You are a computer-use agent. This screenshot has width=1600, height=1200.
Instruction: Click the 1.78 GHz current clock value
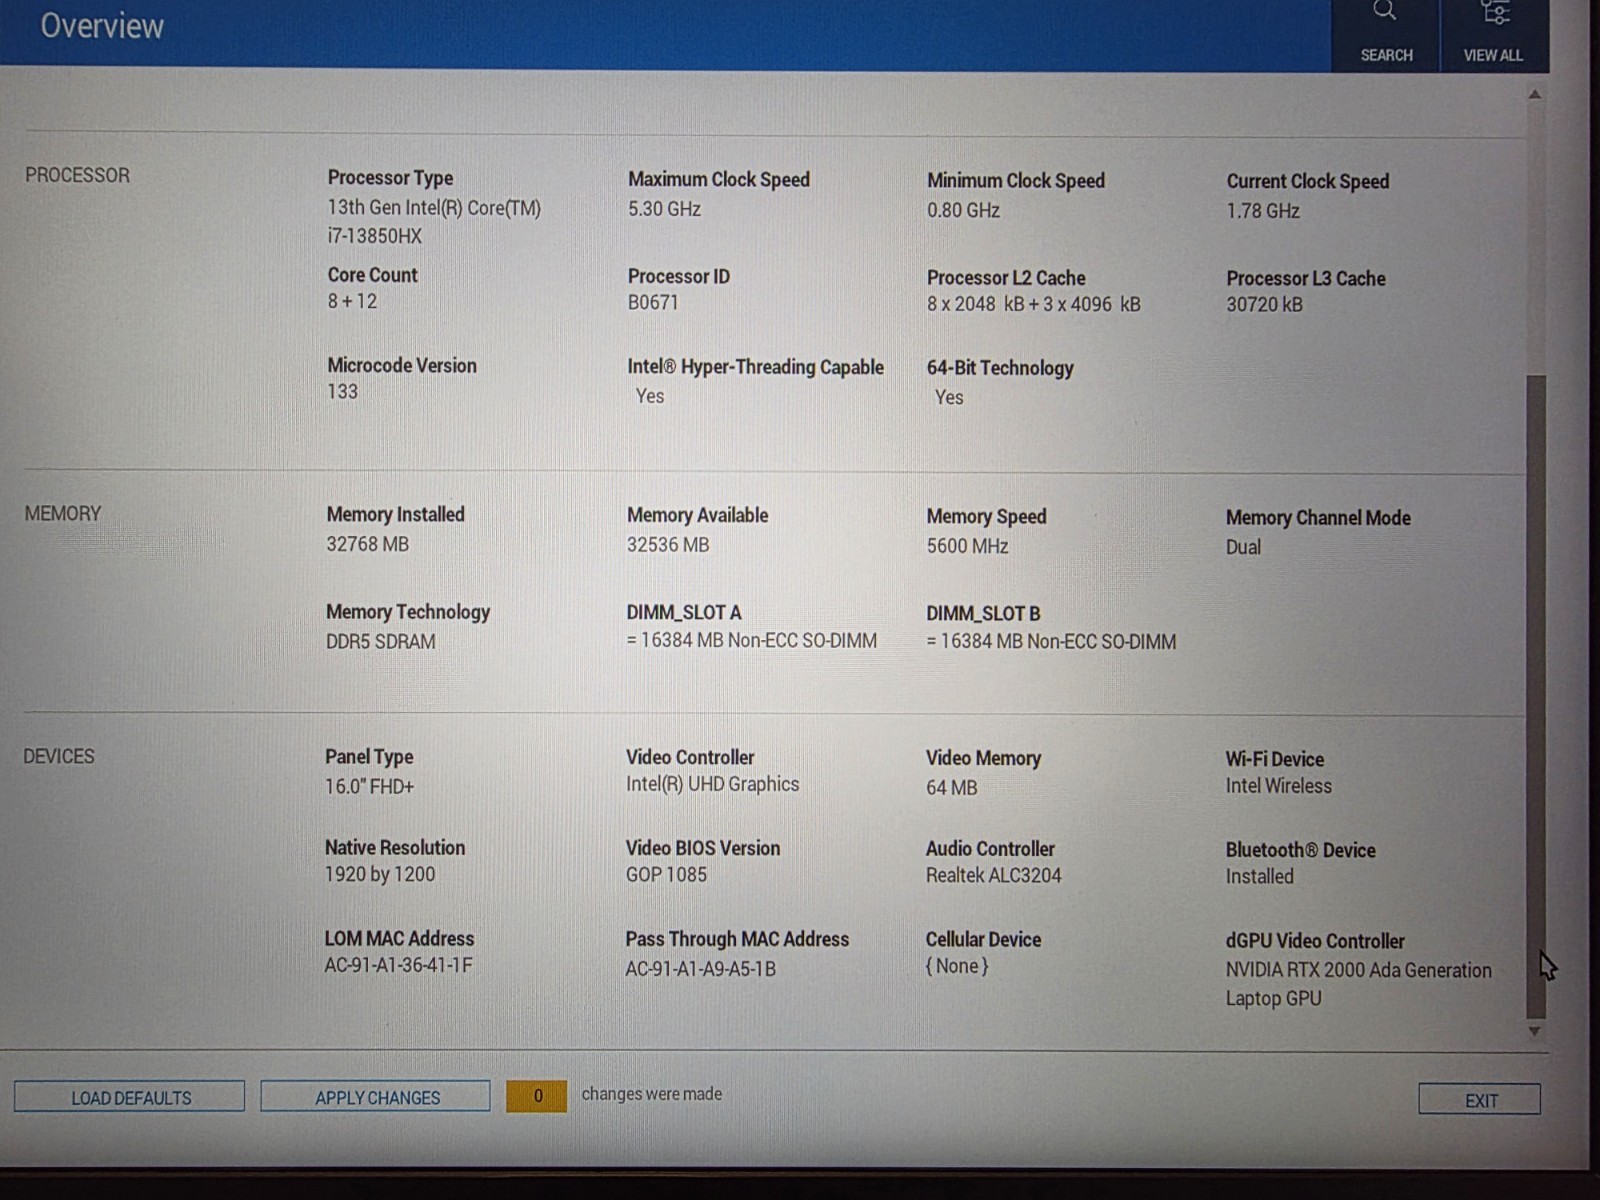pos(1263,211)
